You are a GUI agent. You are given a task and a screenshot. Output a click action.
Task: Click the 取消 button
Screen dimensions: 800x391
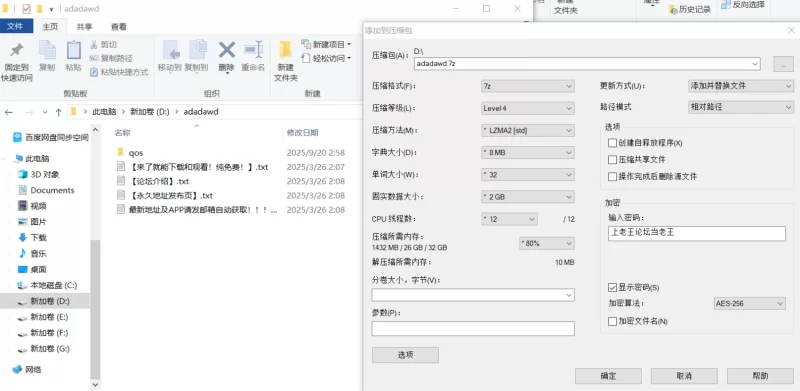684,376
